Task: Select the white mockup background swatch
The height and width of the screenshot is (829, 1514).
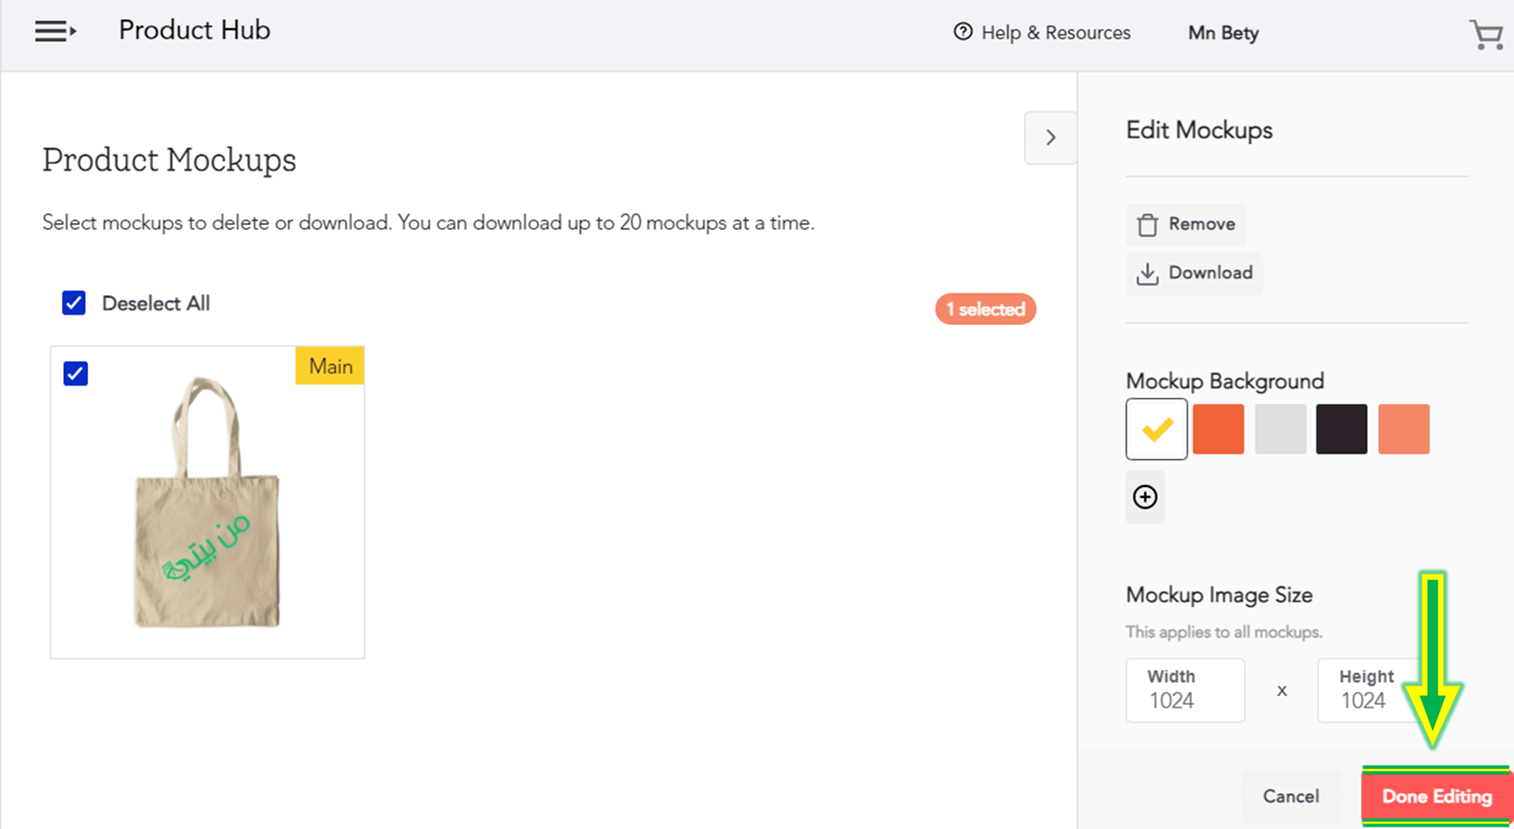Action: coord(1157,429)
